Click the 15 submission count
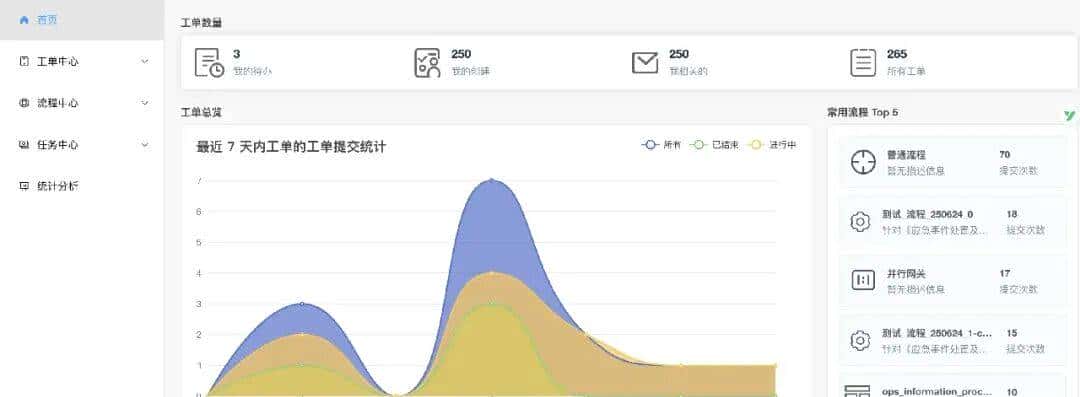Image resolution: width=1080 pixels, height=397 pixels. (x=1012, y=333)
